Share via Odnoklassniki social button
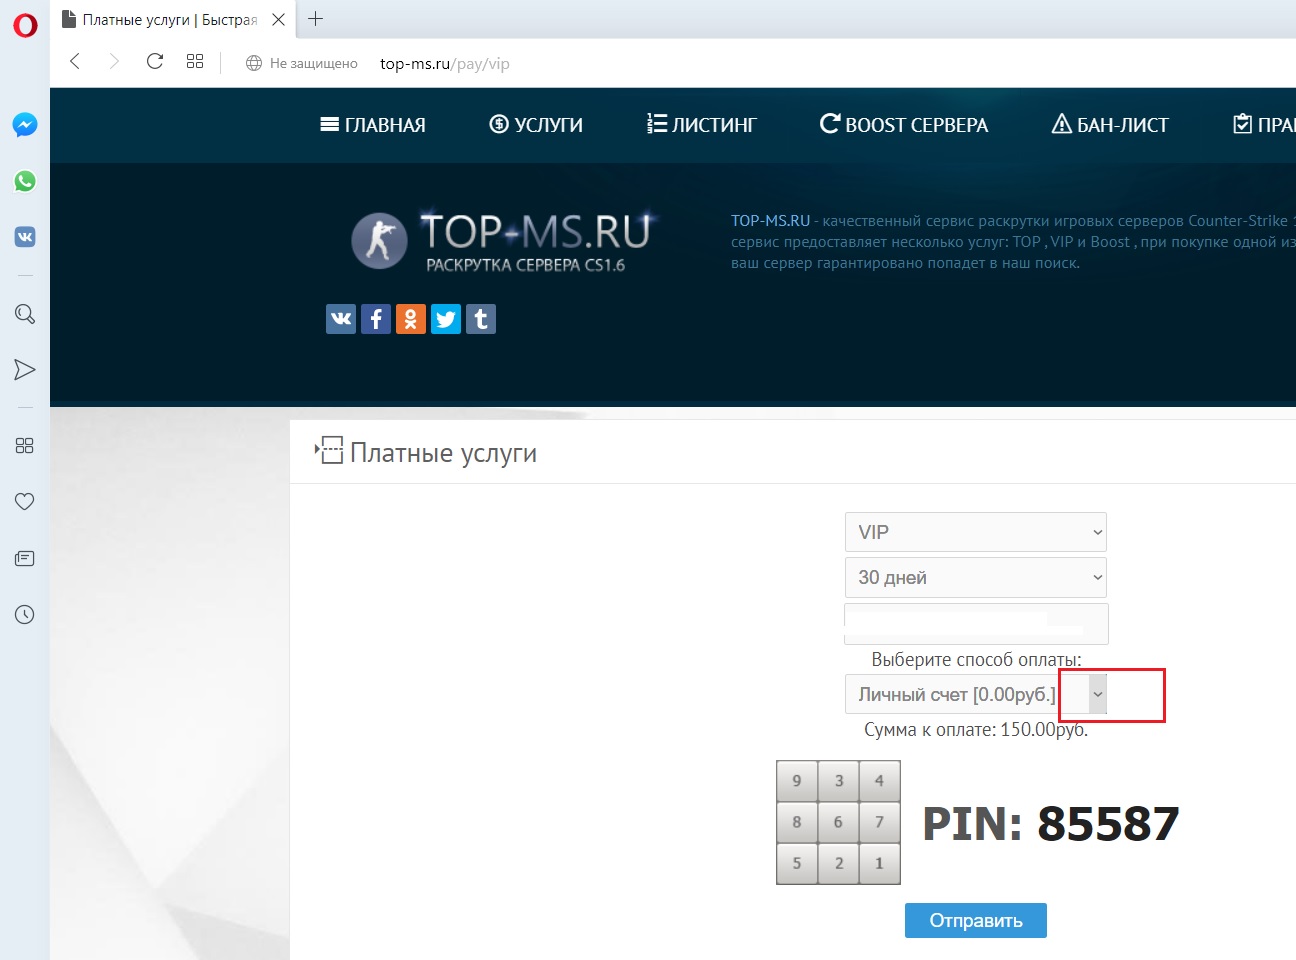The width and height of the screenshot is (1296, 960). pyautogui.click(x=411, y=319)
